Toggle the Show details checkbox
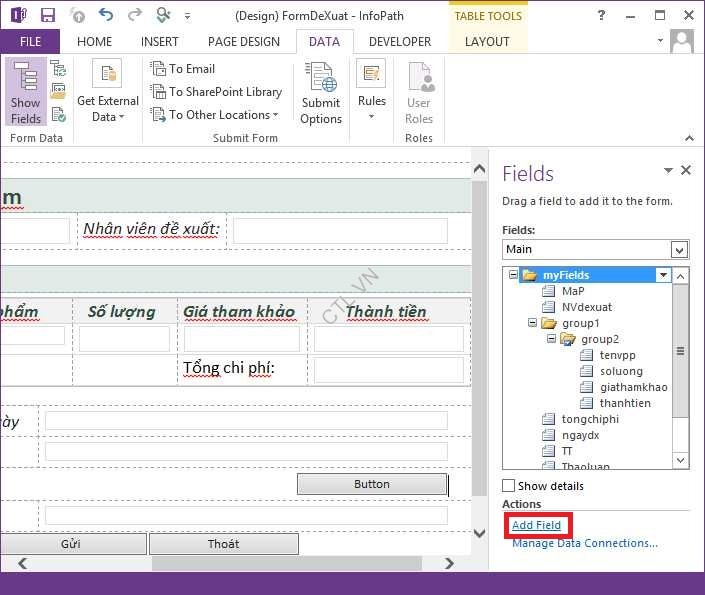Image resolution: width=705 pixels, height=595 pixels. (x=509, y=486)
